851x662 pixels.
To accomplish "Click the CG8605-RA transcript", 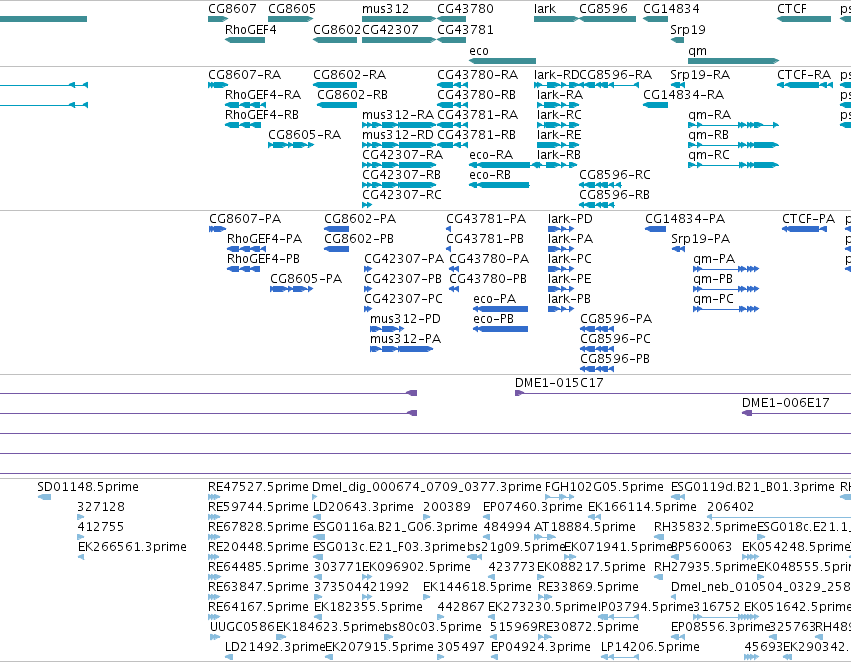I will point(291,145).
